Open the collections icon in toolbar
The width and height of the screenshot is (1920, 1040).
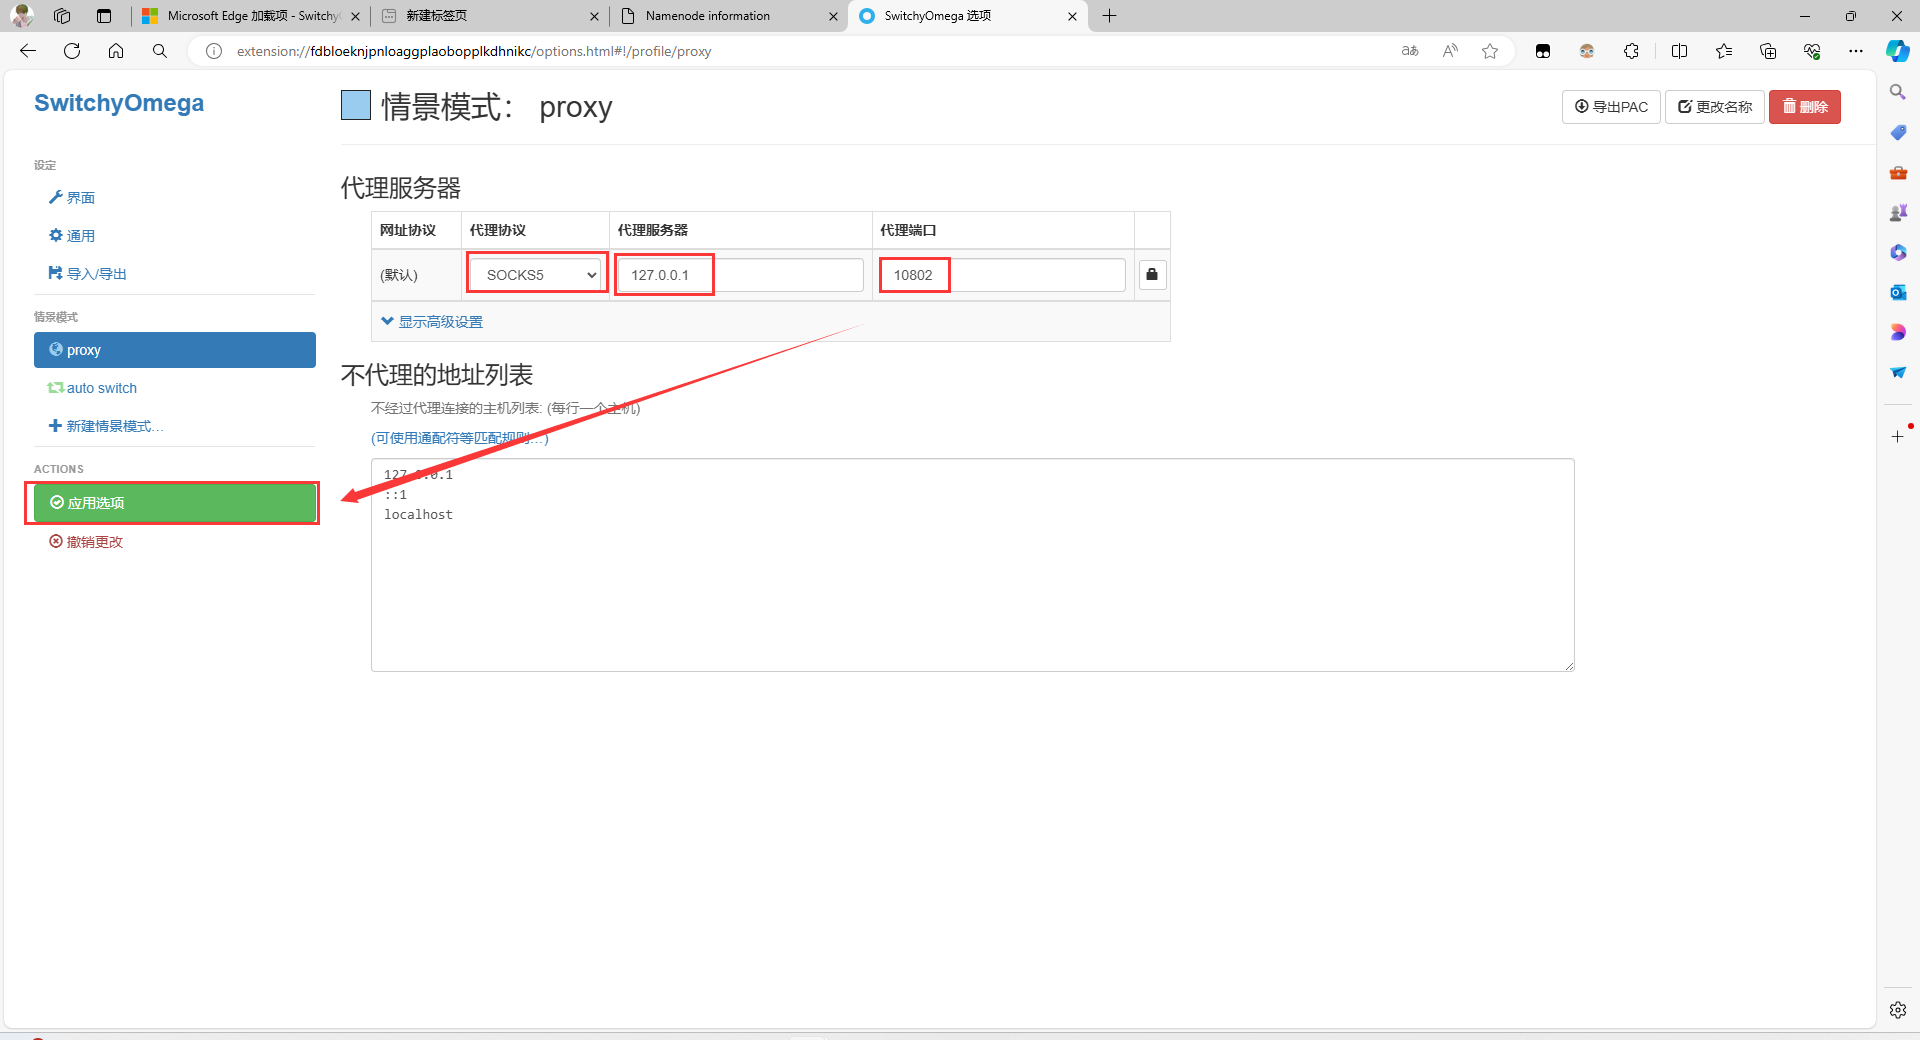1768,51
